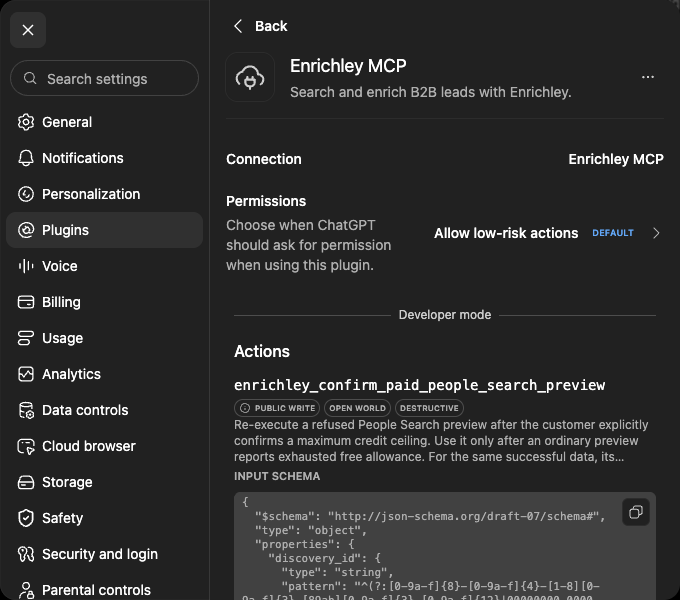The width and height of the screenshot is (680, 600).
Task: Click the INPUT SCHEMA heading
Action: point(277,476)
